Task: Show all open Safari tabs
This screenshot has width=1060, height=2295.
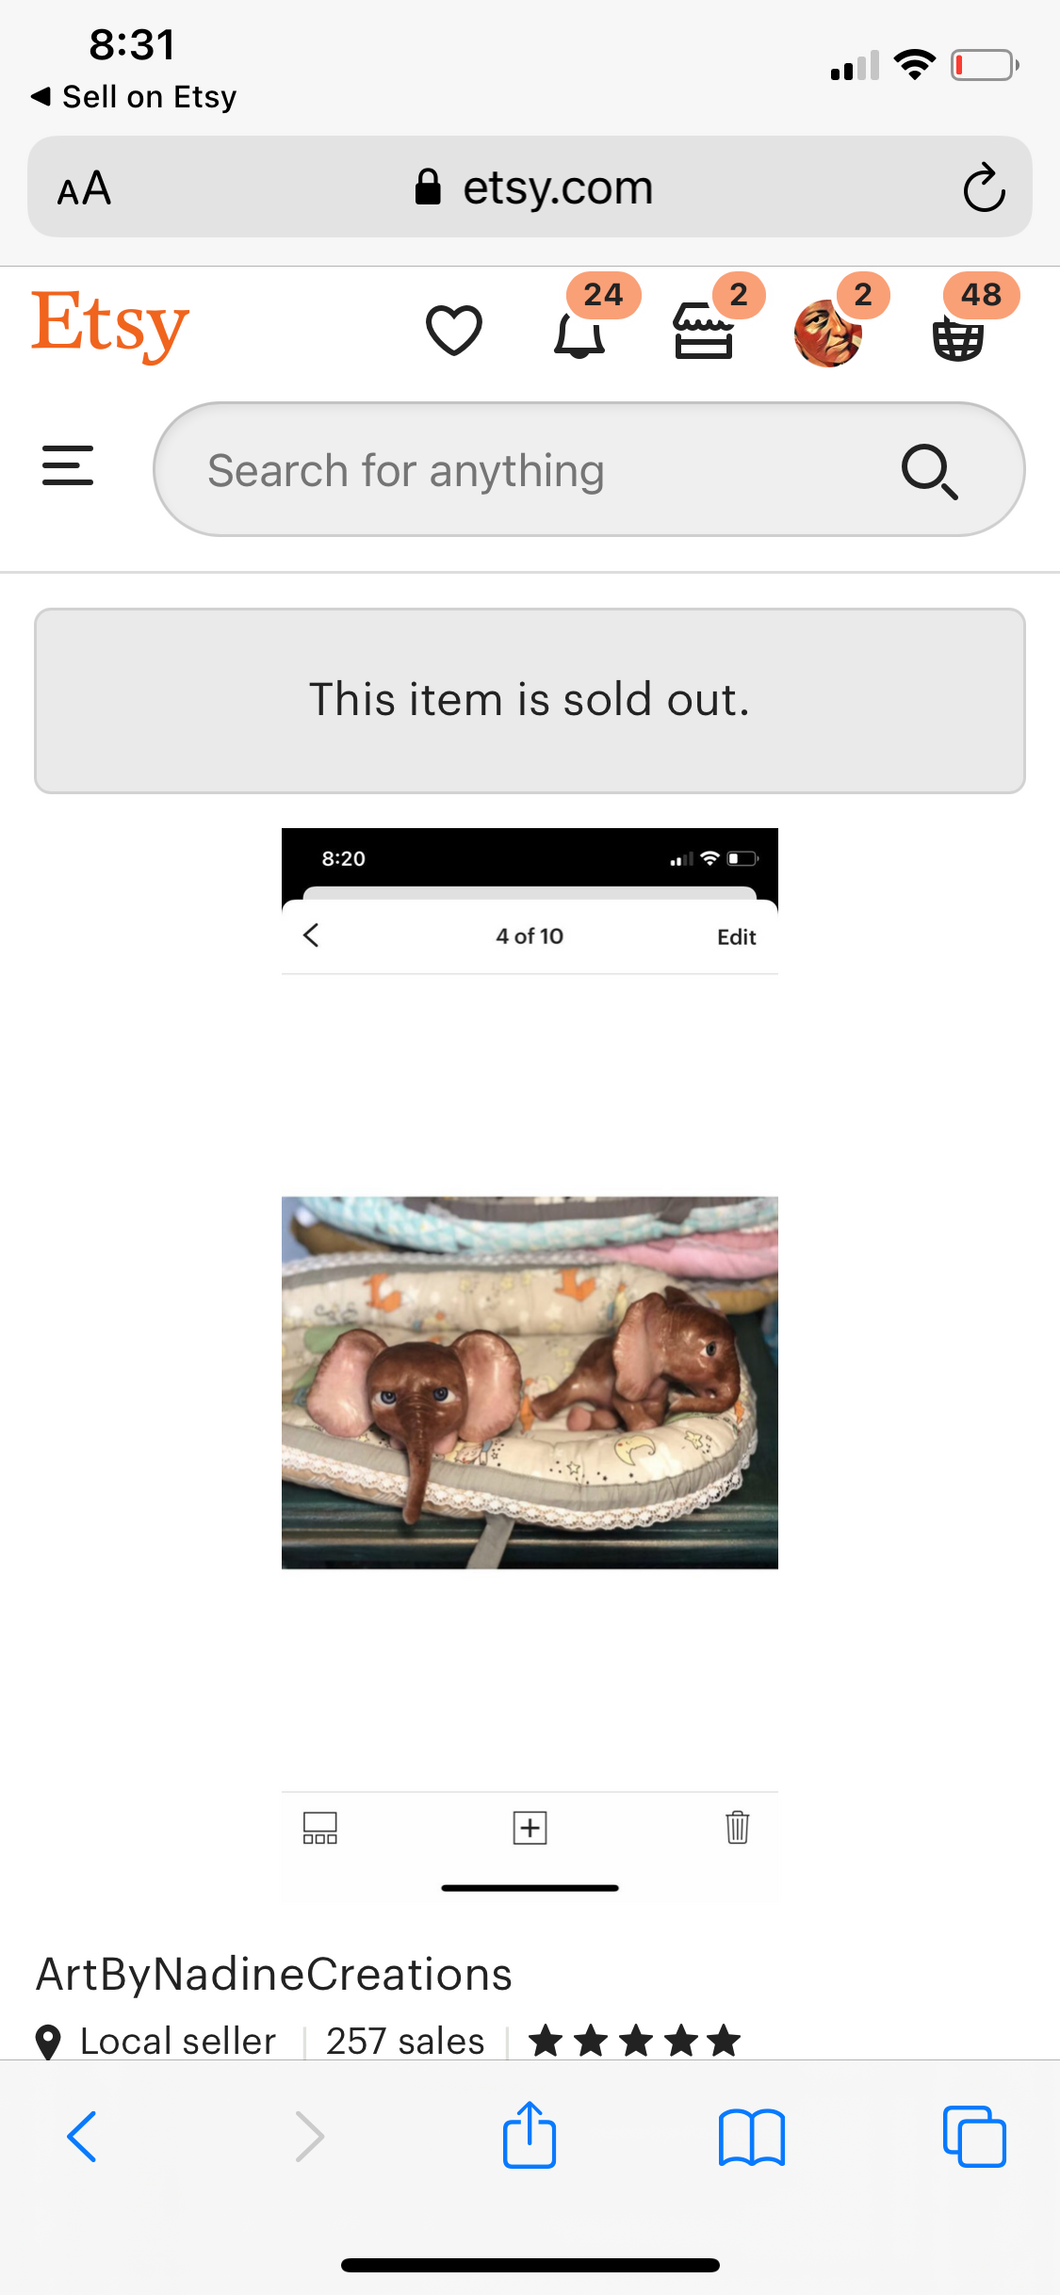Action: tap(974, 2137)
